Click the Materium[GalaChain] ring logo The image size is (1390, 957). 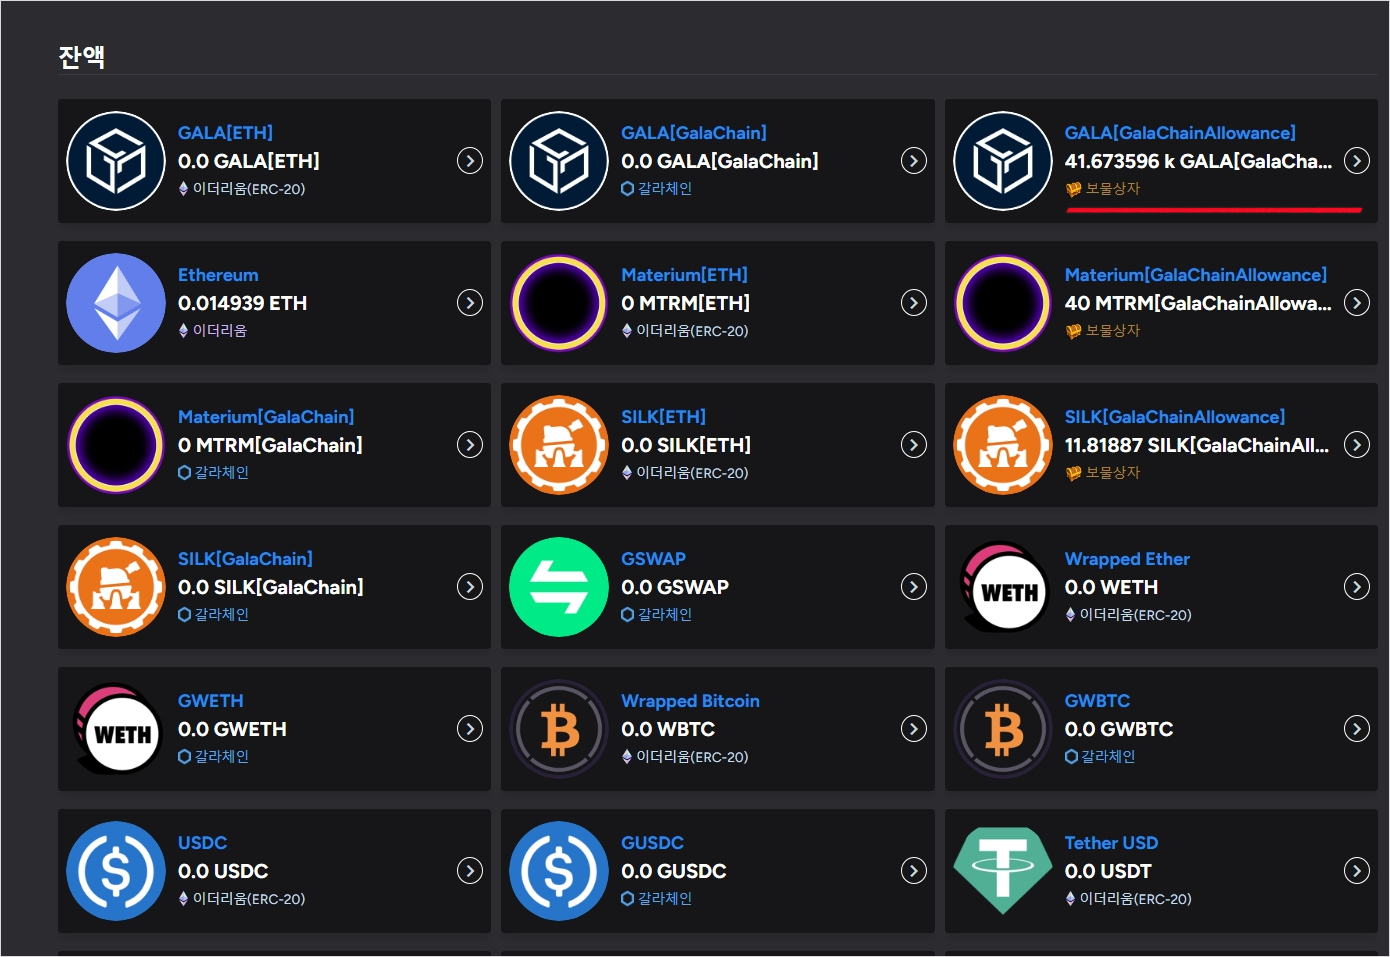tap(116, 445)
